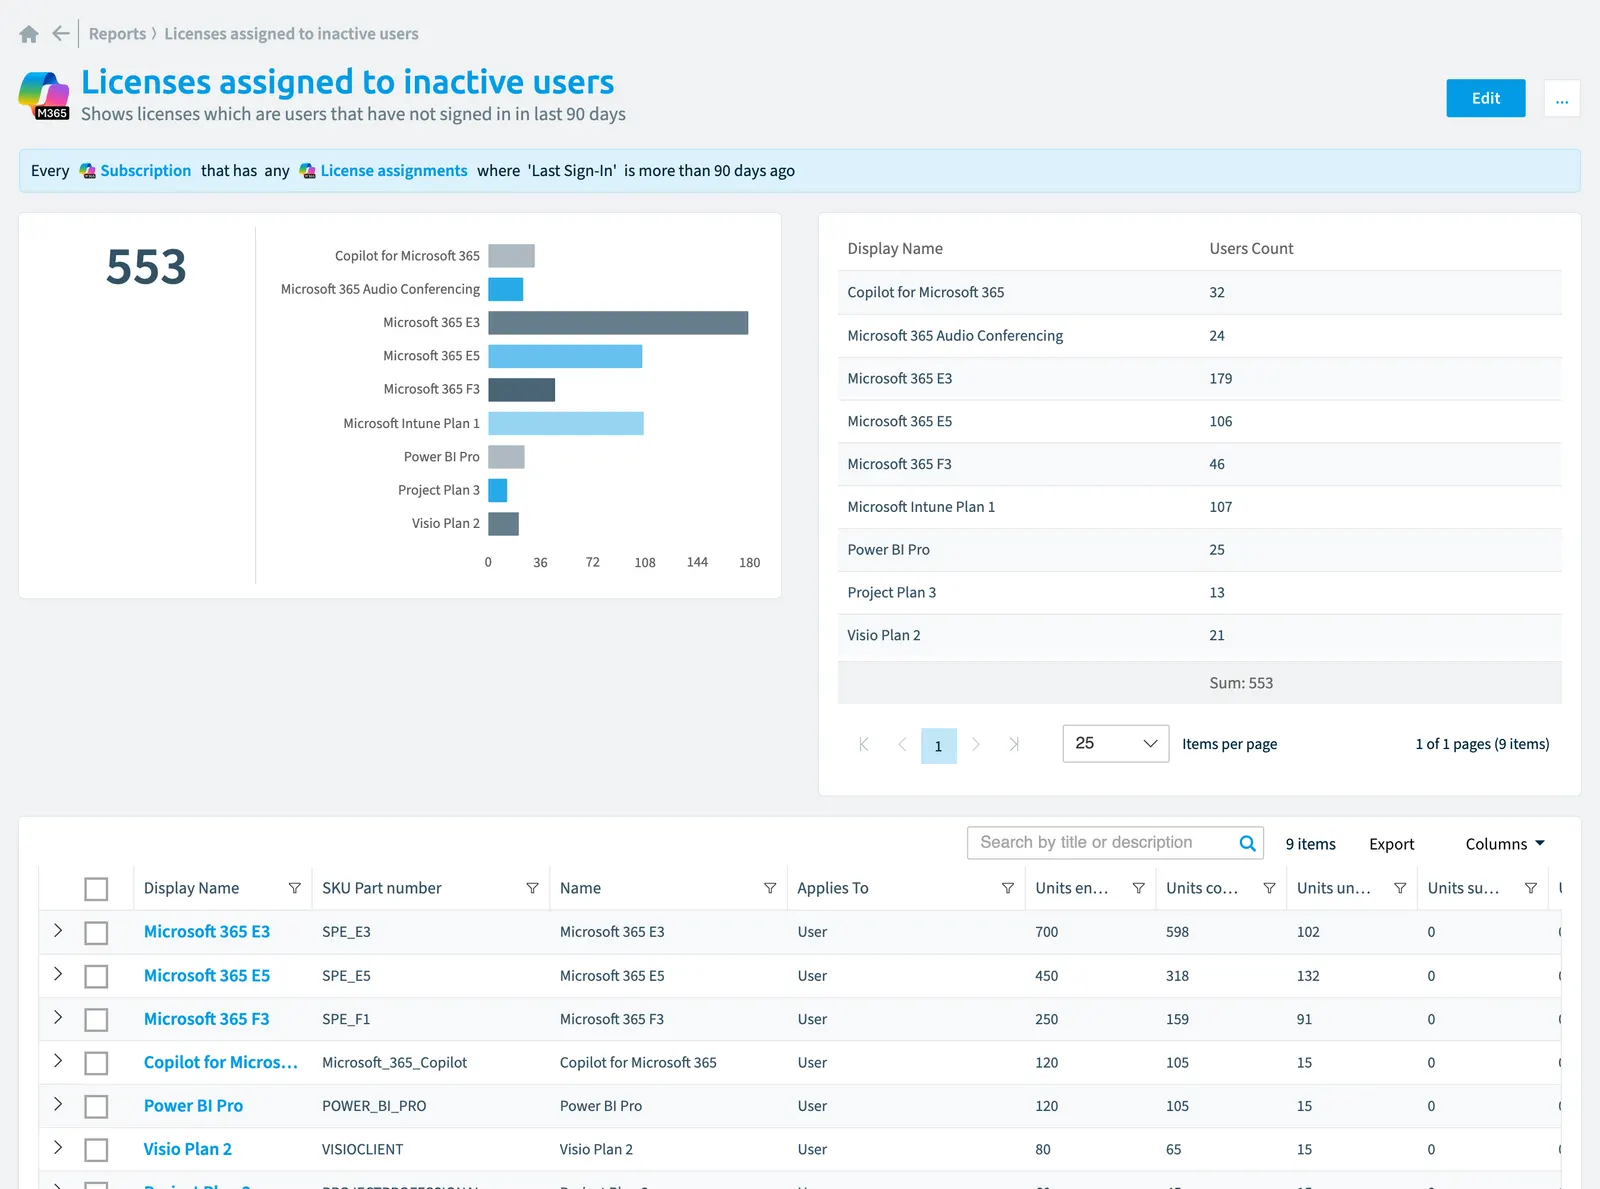
Task: Tick the Power BI Pro row checkbox
Action: 96,1107
